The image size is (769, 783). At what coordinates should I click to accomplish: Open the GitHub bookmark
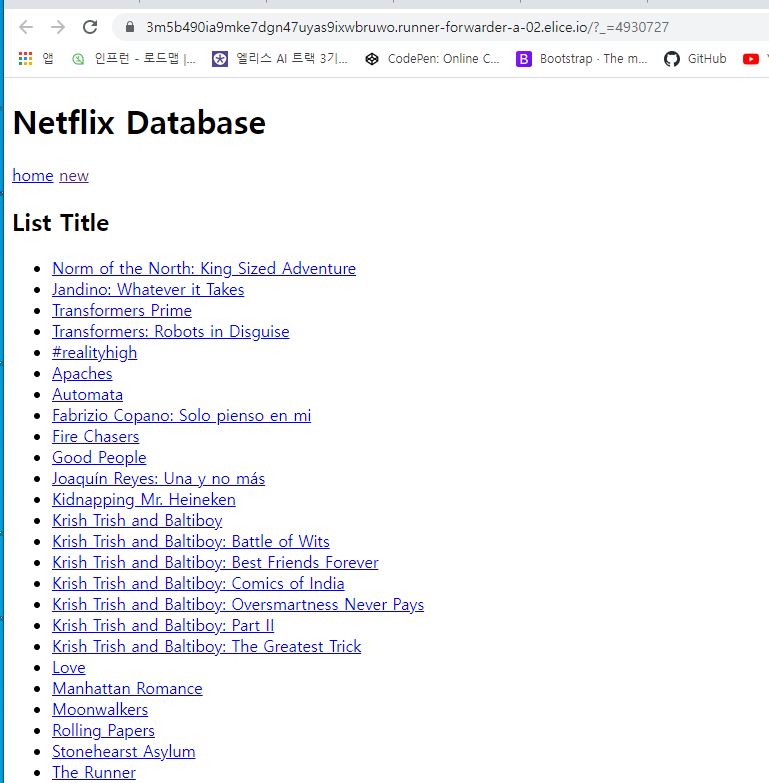(x=695, y=59)
